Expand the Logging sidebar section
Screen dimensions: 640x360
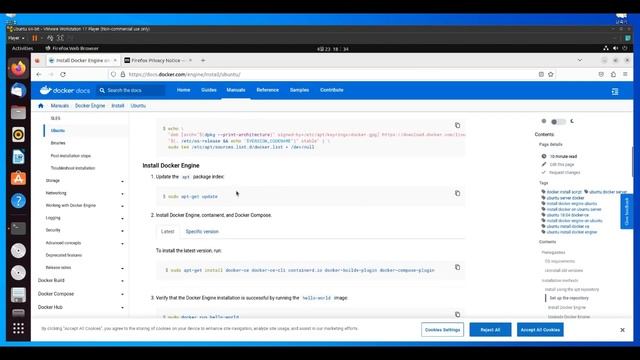(x=122, y=218)
